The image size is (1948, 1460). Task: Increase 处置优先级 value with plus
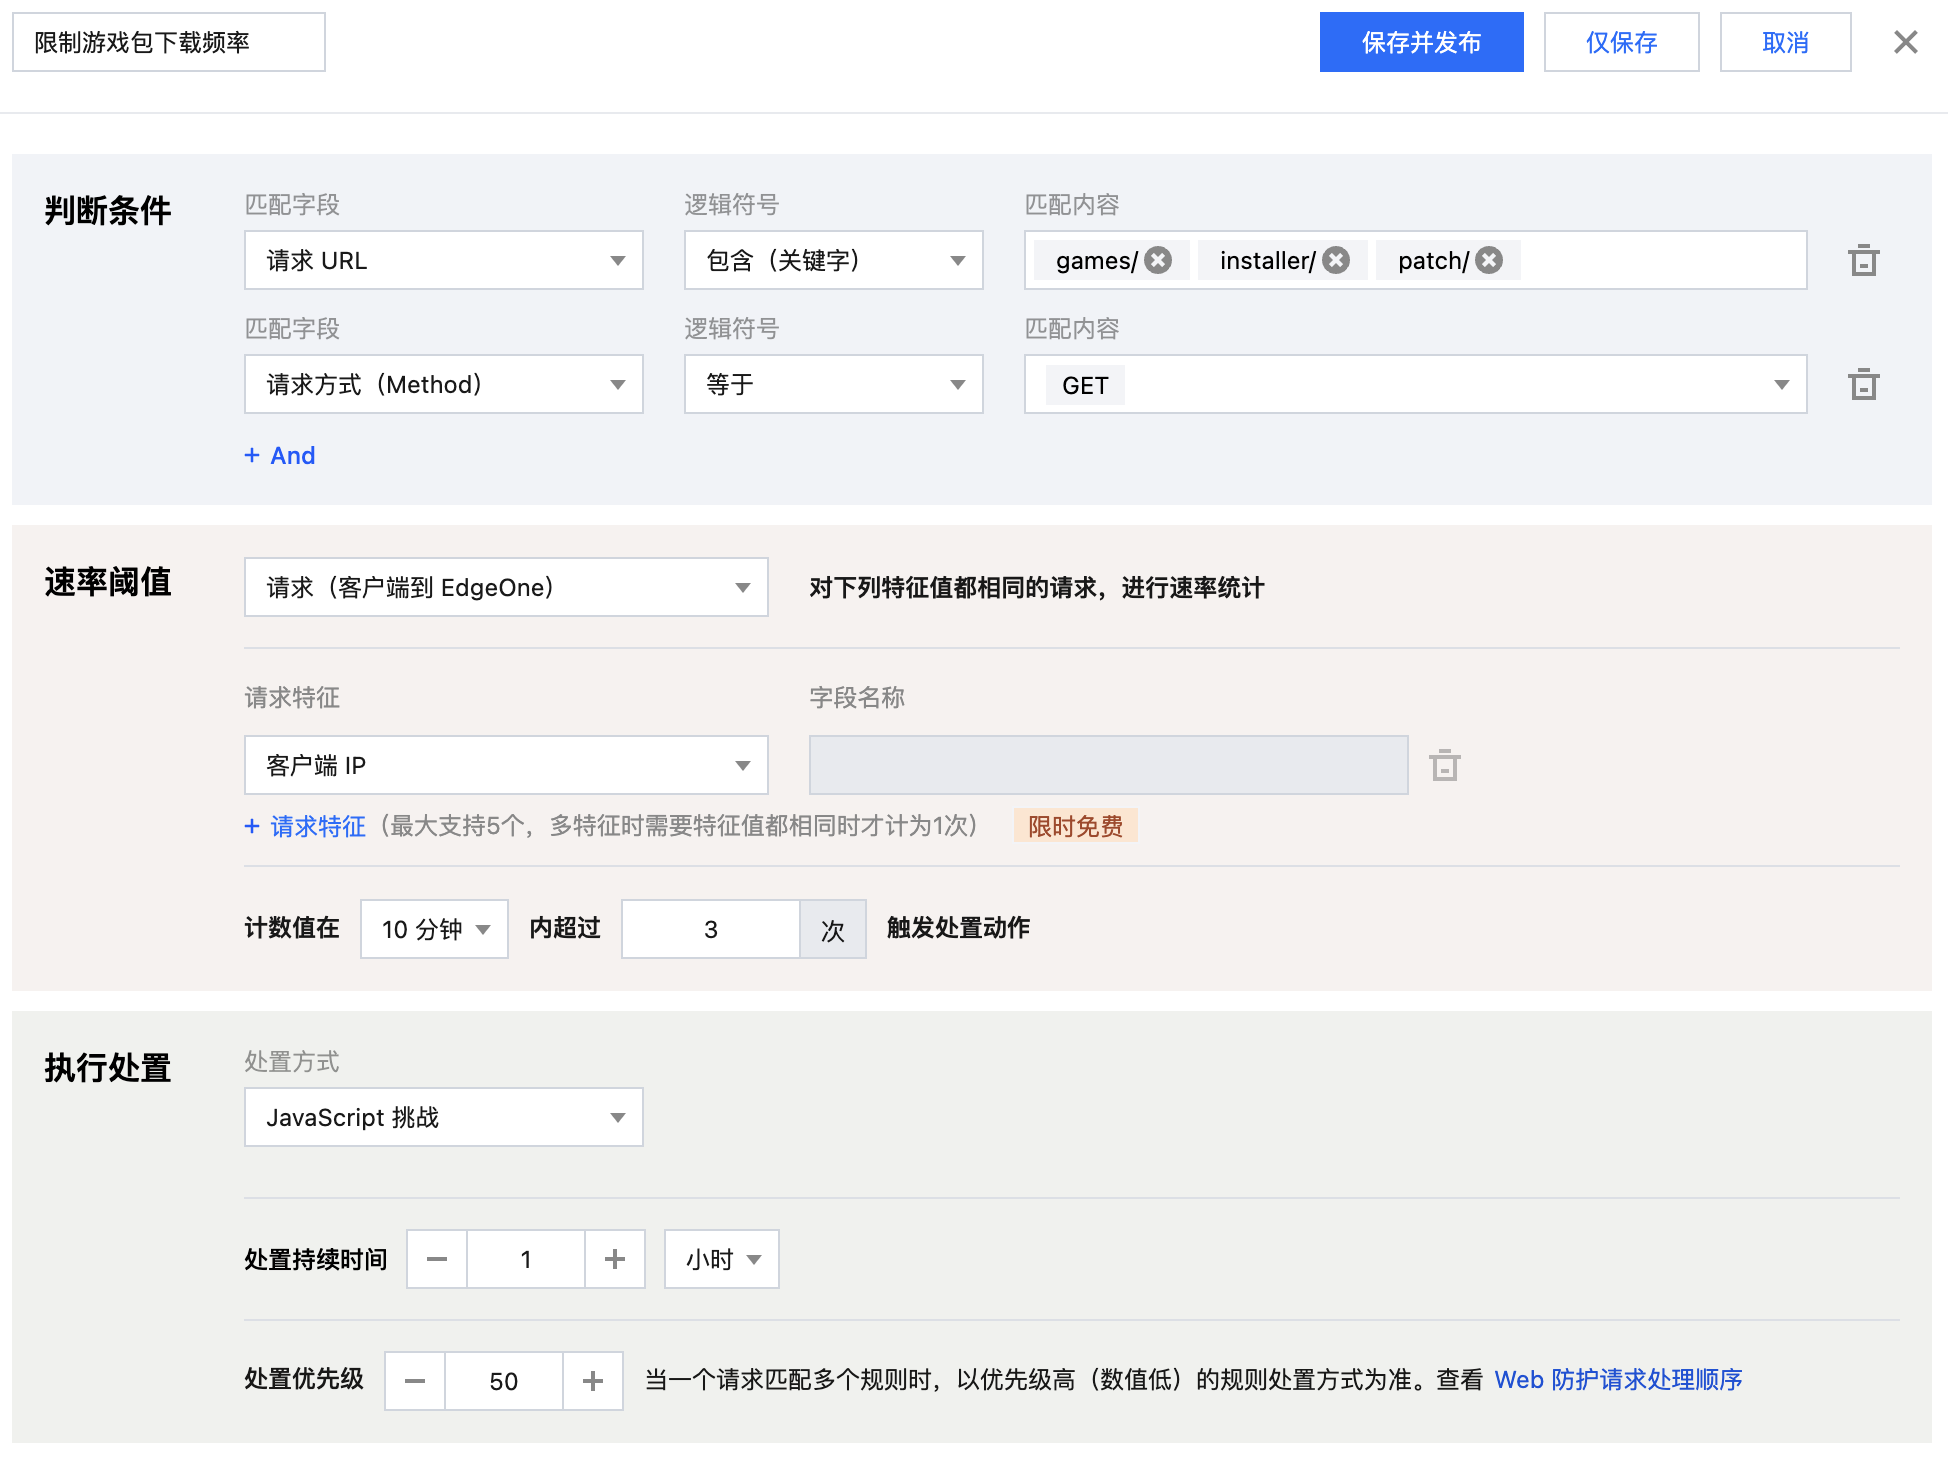click(593, 1381)
